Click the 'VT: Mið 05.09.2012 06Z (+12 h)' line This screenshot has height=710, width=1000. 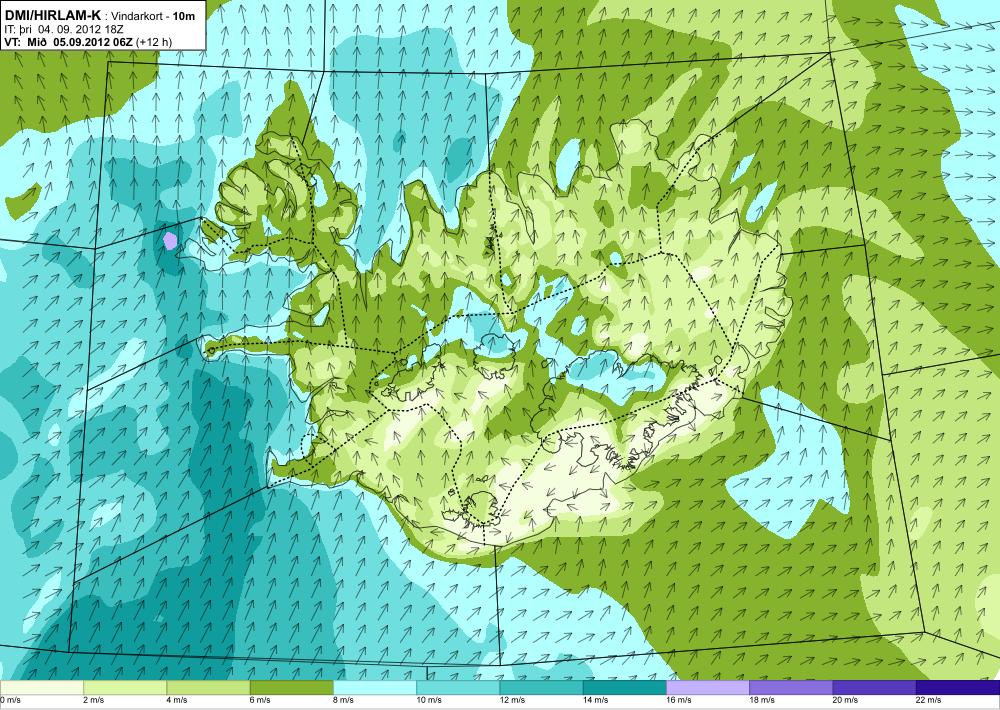click(x=89, y=42)
